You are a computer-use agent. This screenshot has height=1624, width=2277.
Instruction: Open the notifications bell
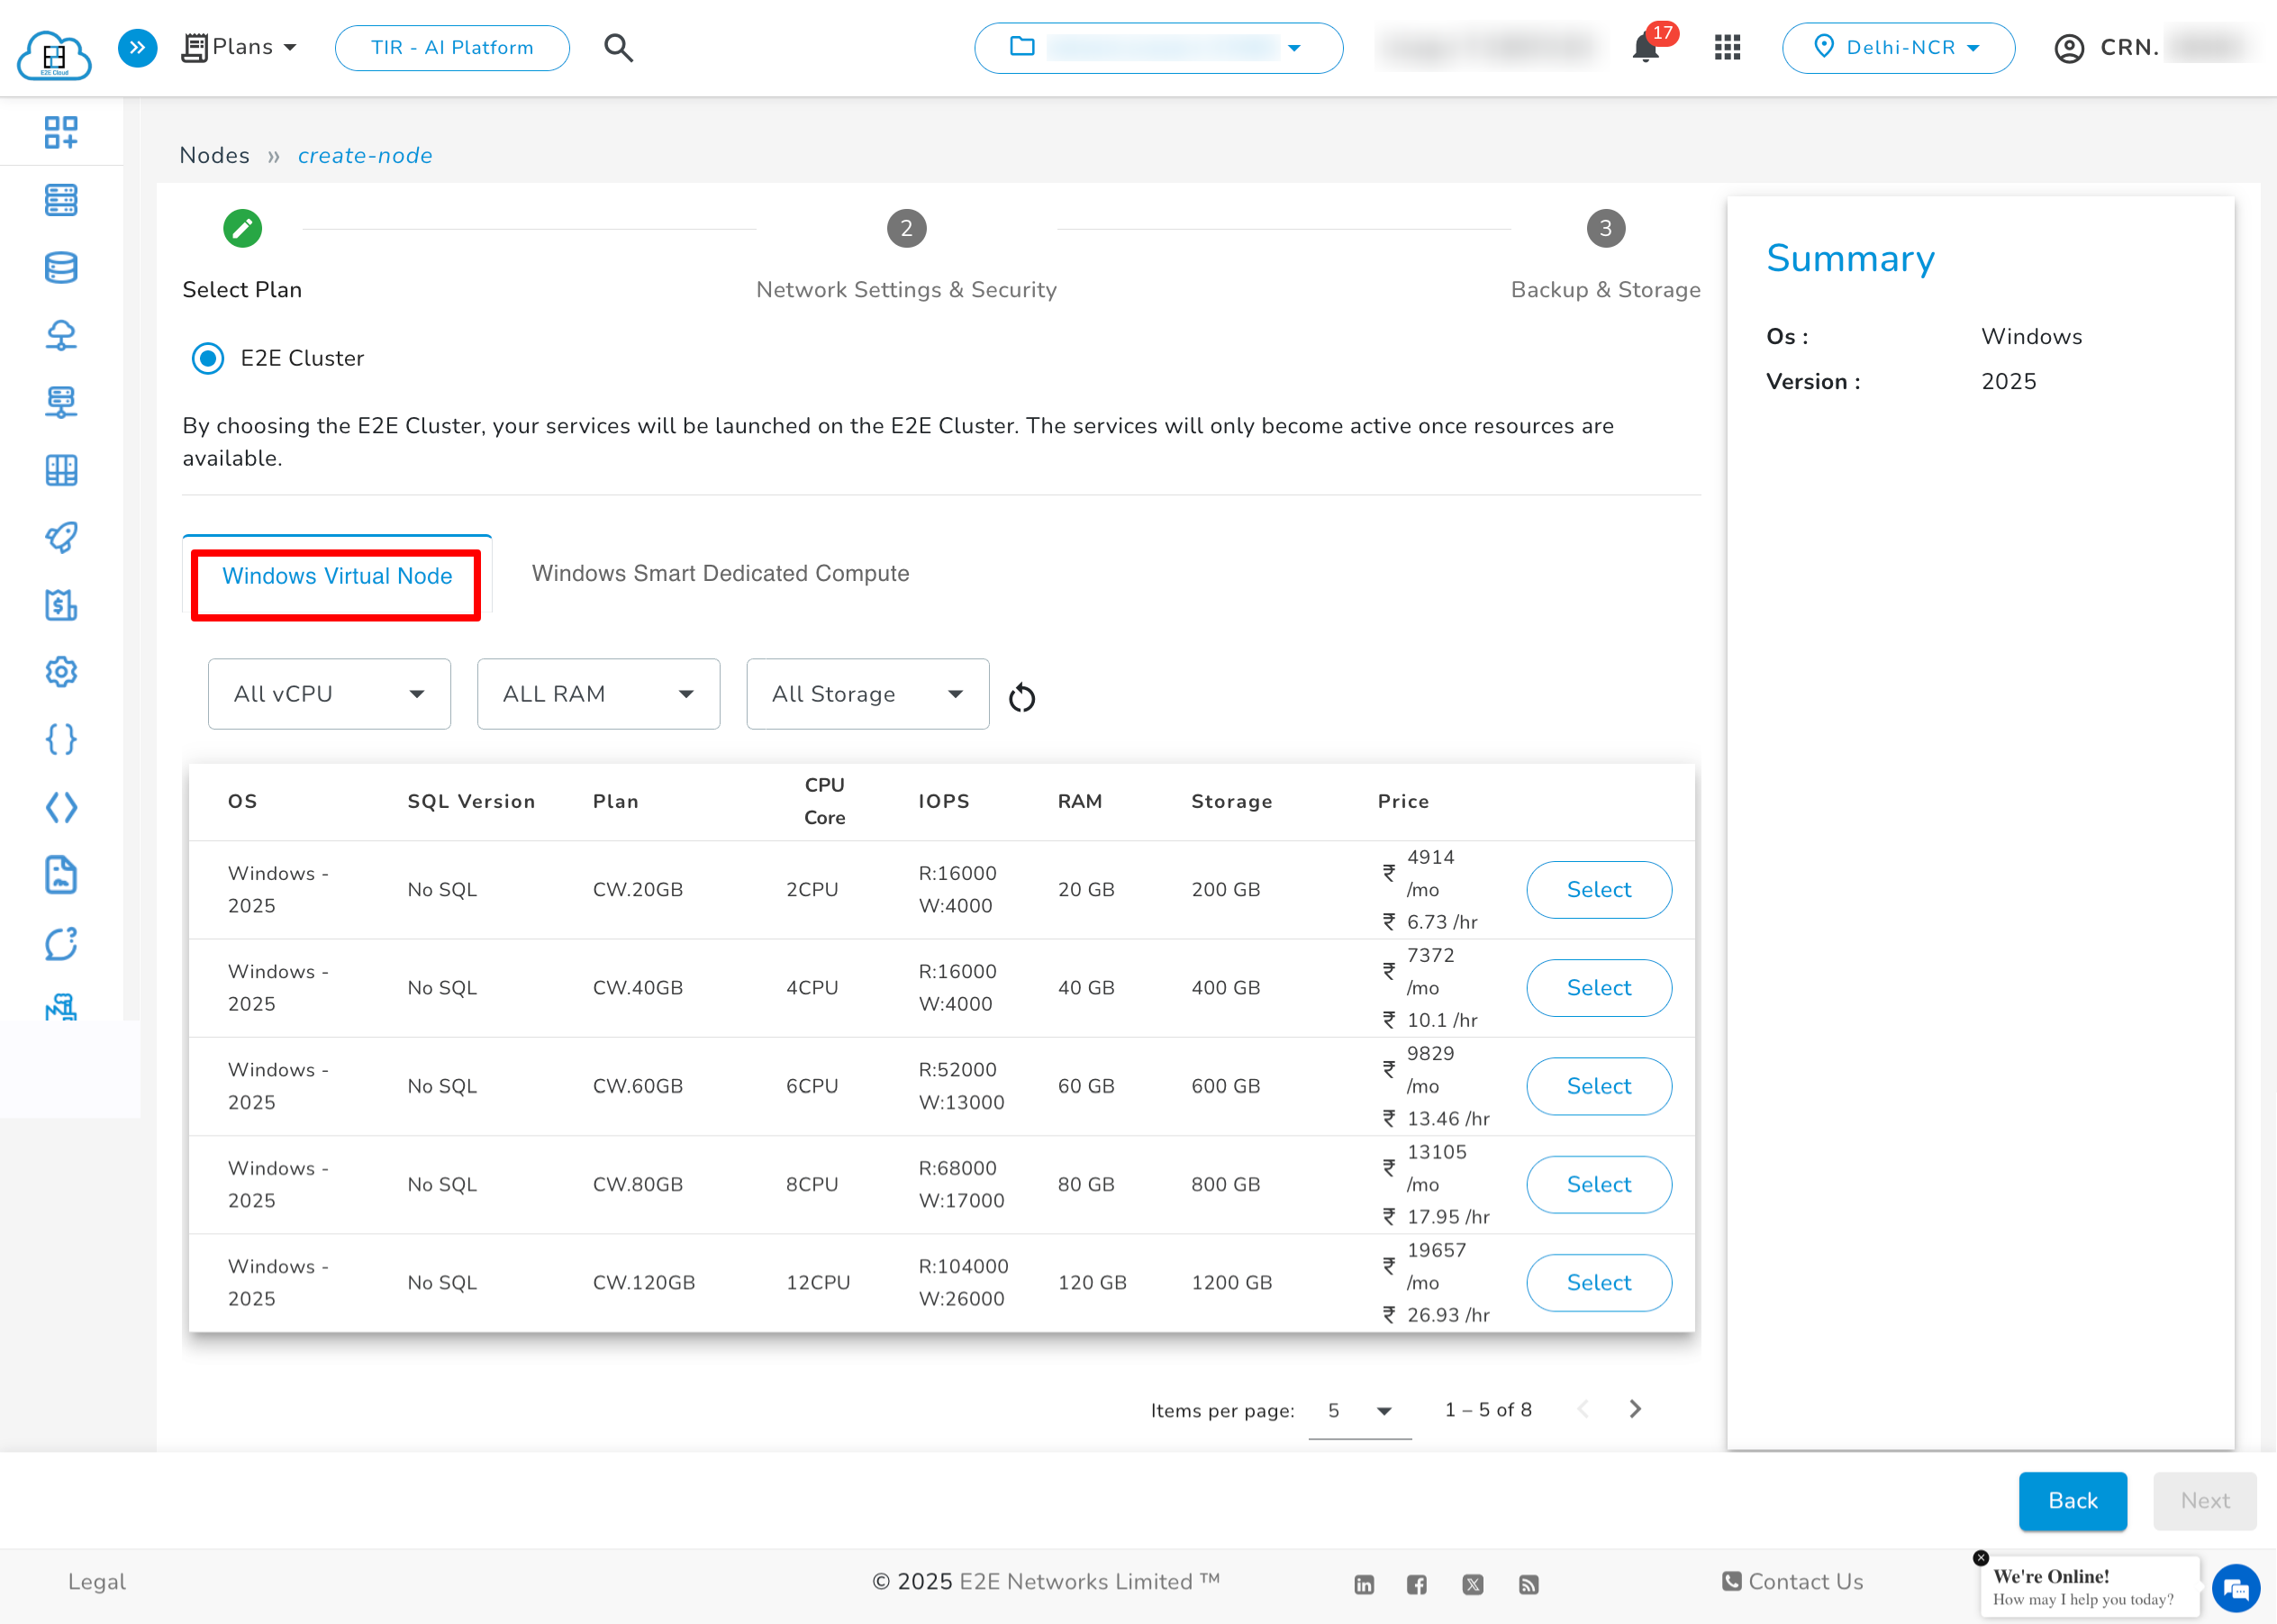coord(1645,48)
